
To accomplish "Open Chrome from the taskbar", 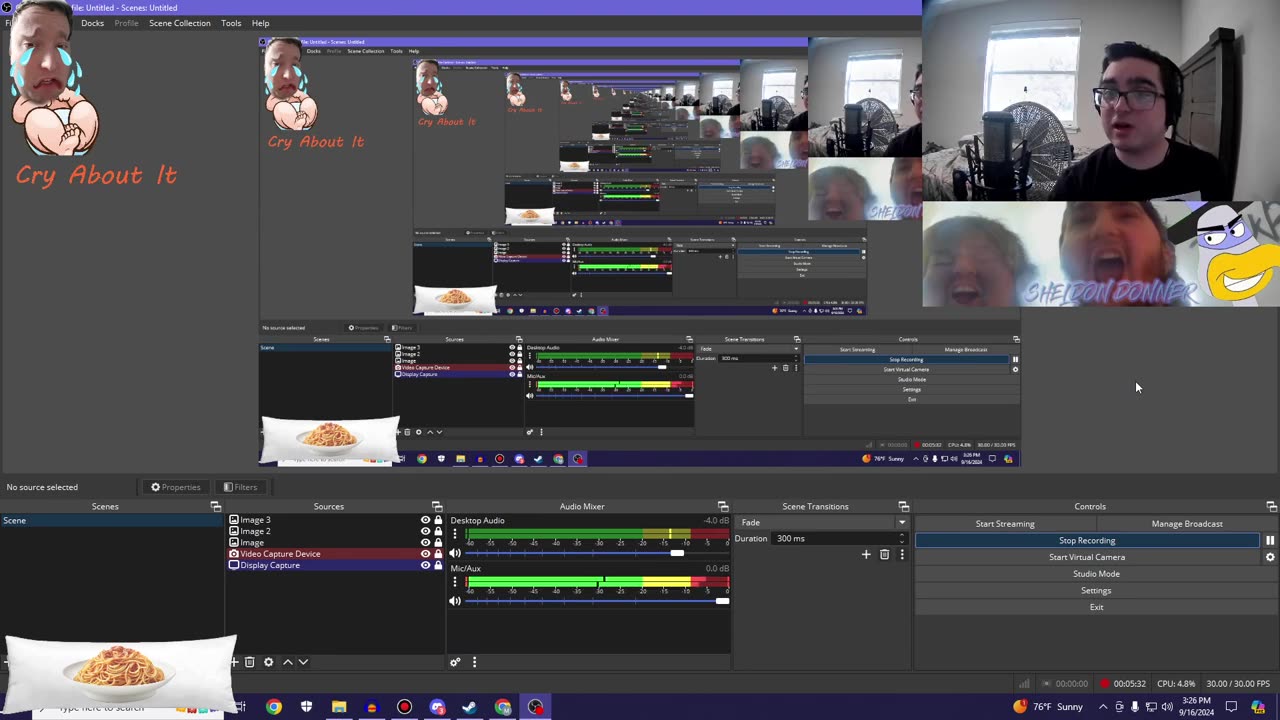I will coord(273,707).
